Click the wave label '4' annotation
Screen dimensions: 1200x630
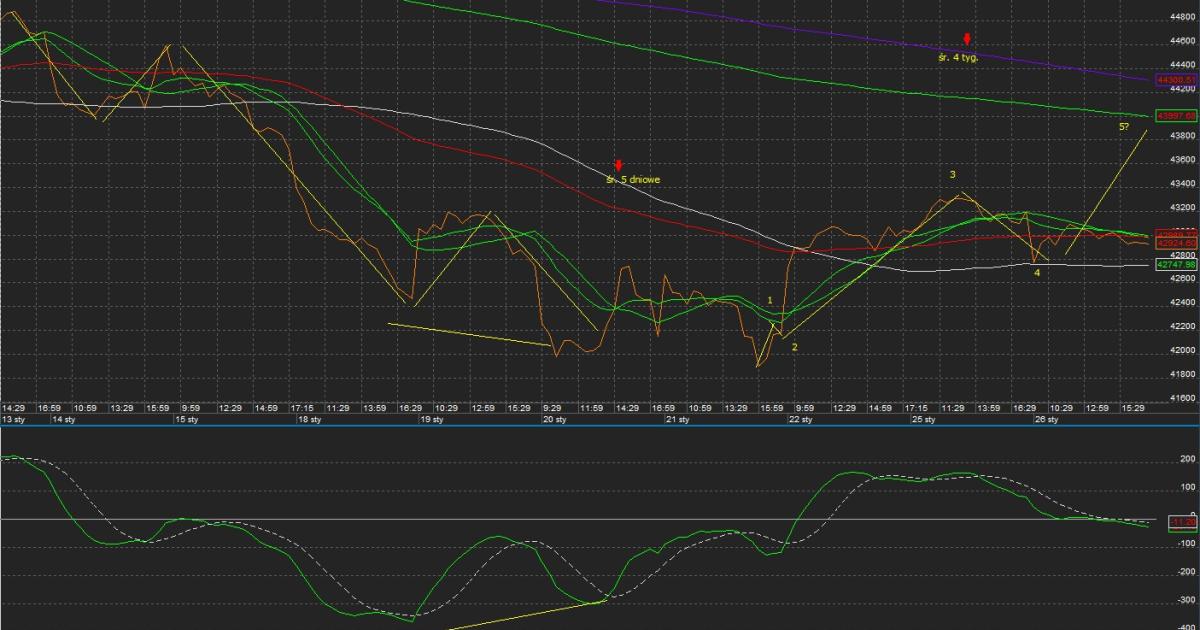click(x=1036, y=272)
